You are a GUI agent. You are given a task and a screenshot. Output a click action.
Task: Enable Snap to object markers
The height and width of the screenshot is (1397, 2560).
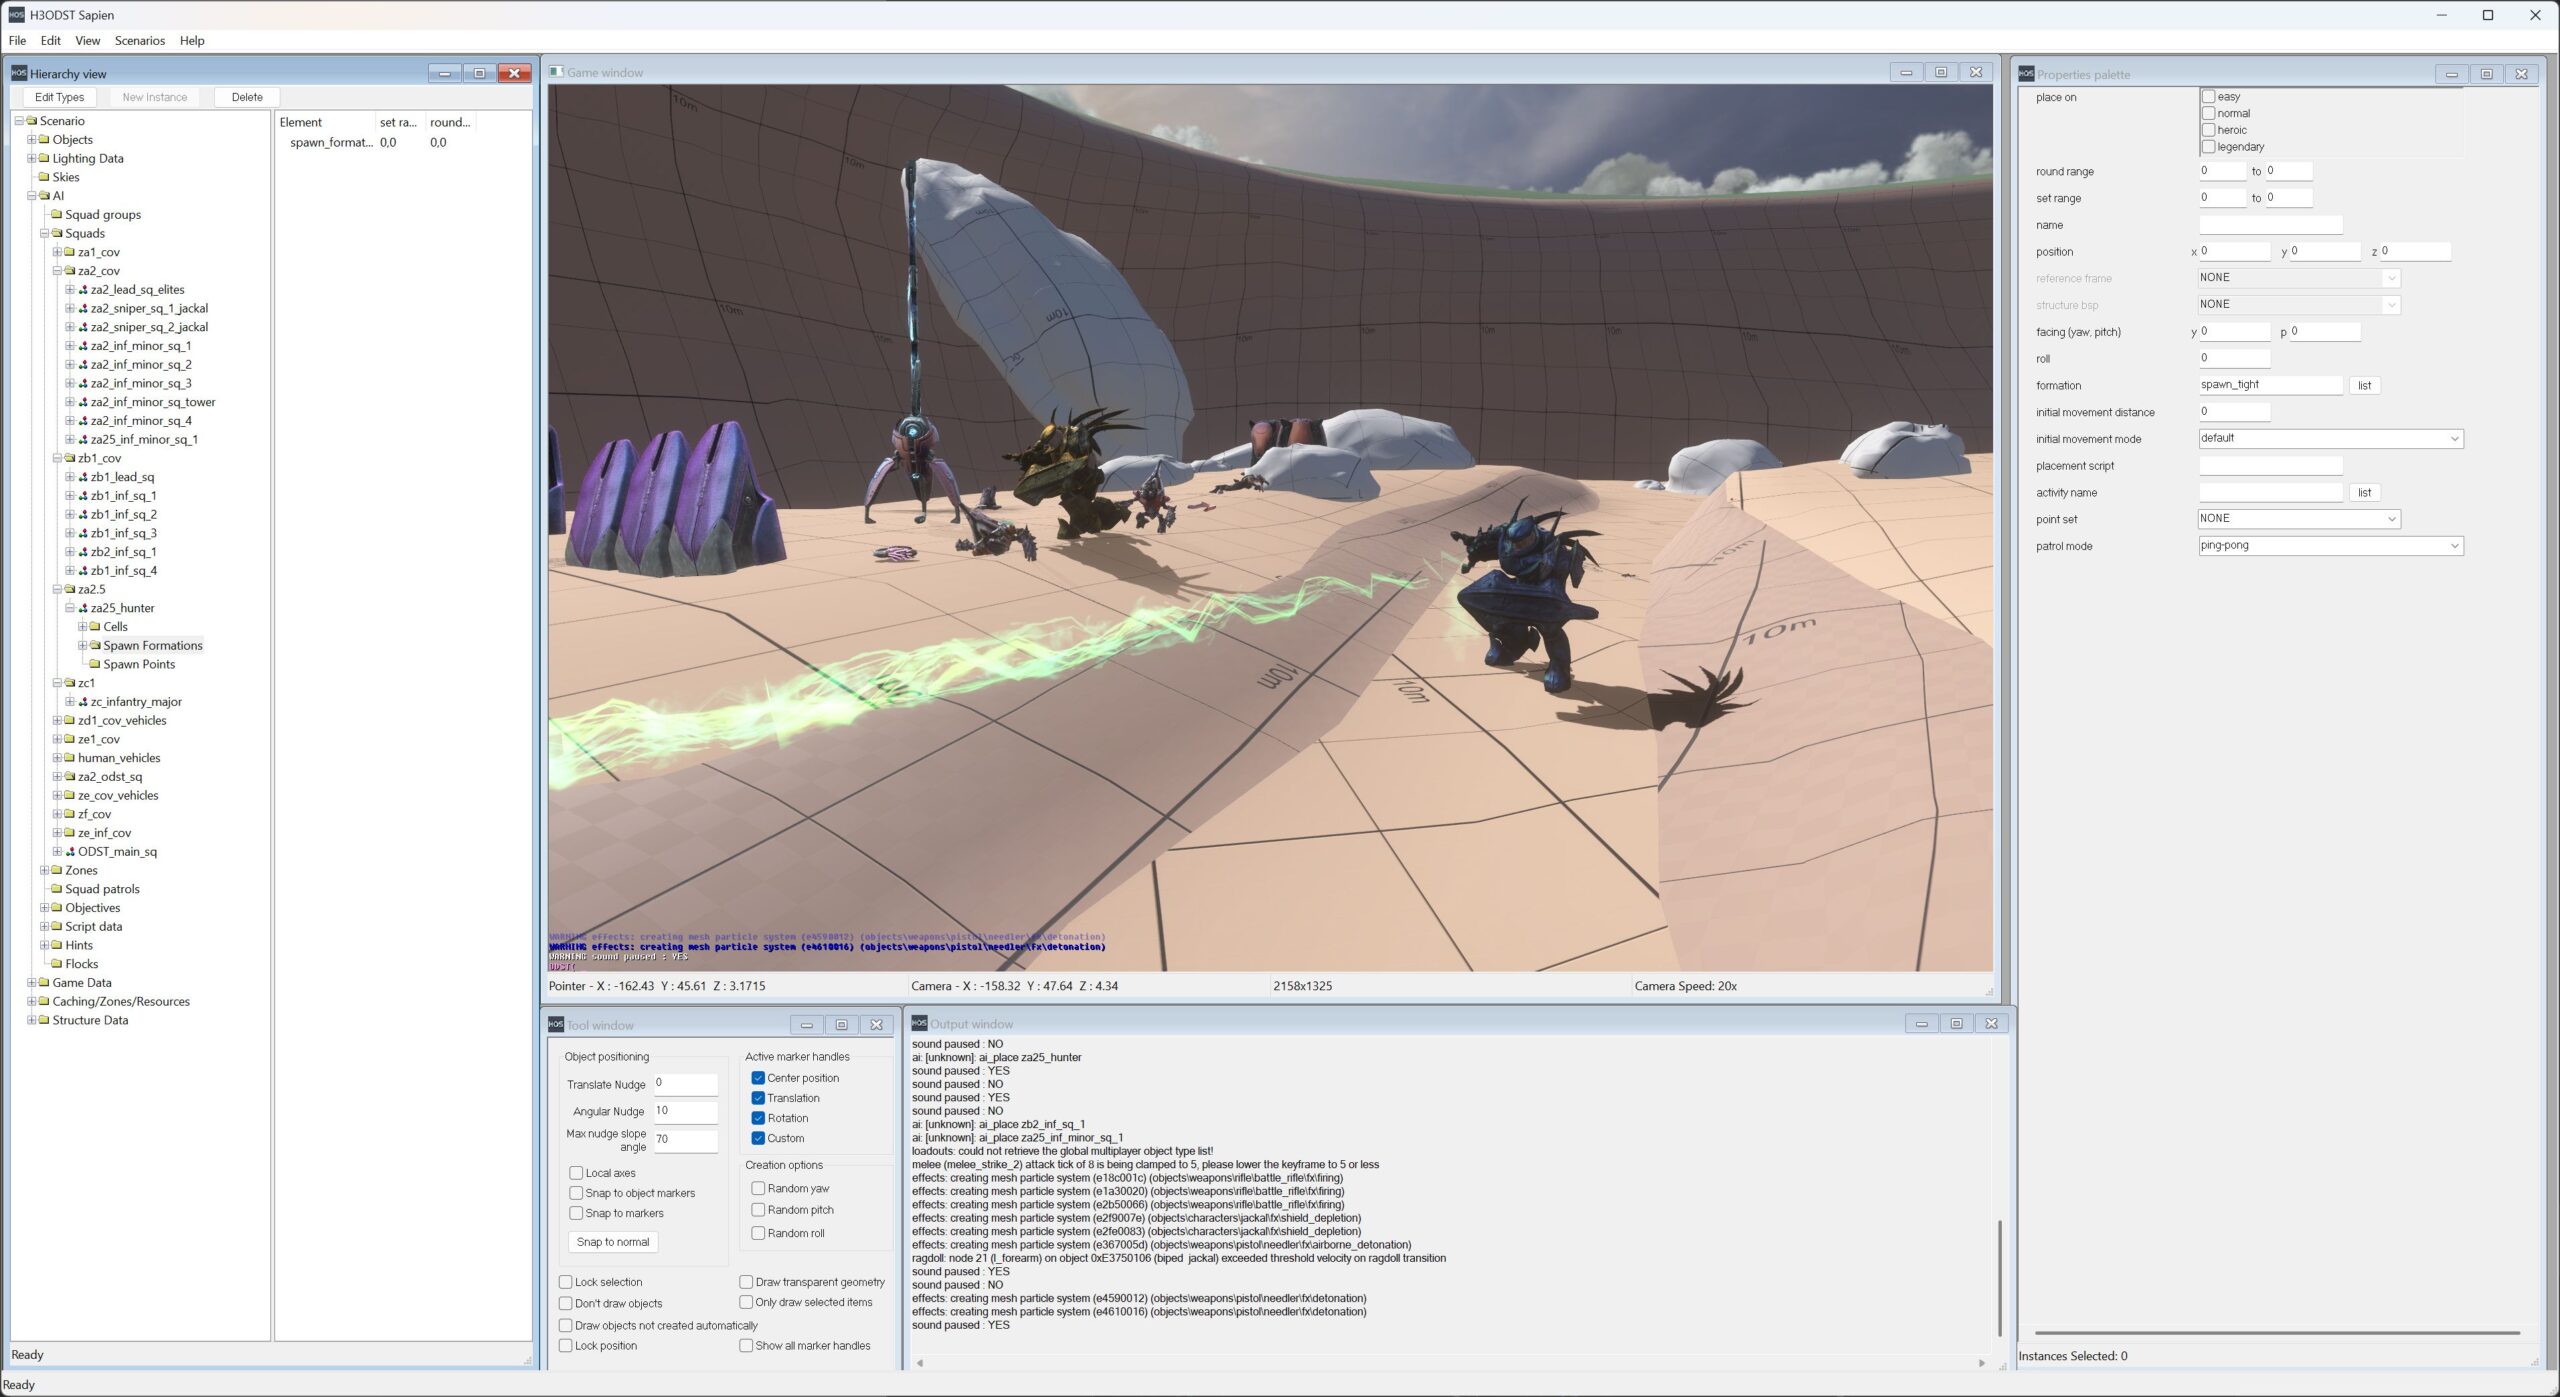coord(576,1193)
